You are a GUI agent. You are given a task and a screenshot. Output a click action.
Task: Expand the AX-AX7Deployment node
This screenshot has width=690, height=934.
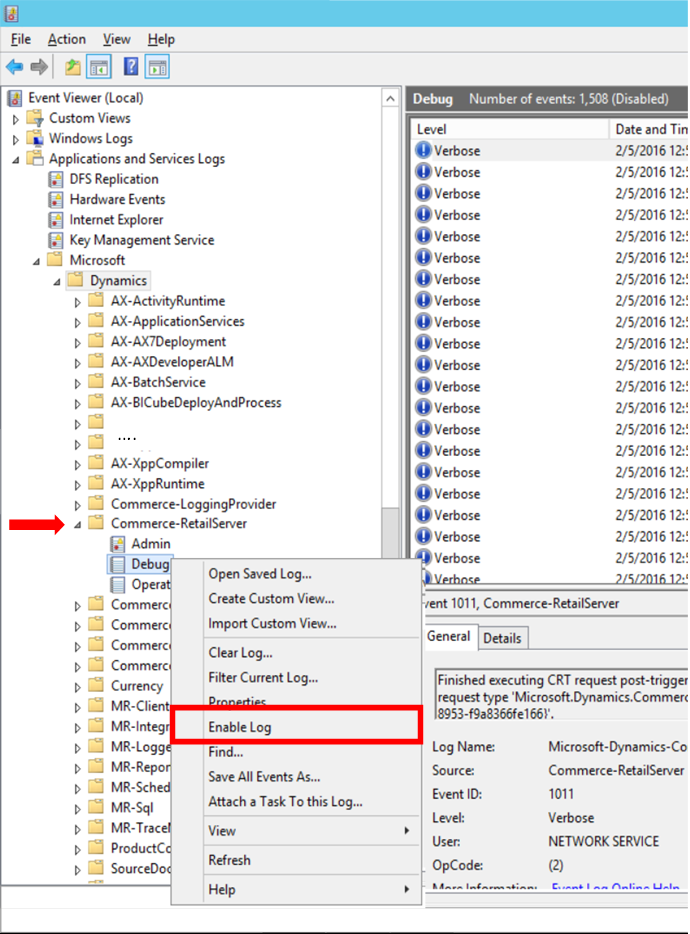[77, 343]
